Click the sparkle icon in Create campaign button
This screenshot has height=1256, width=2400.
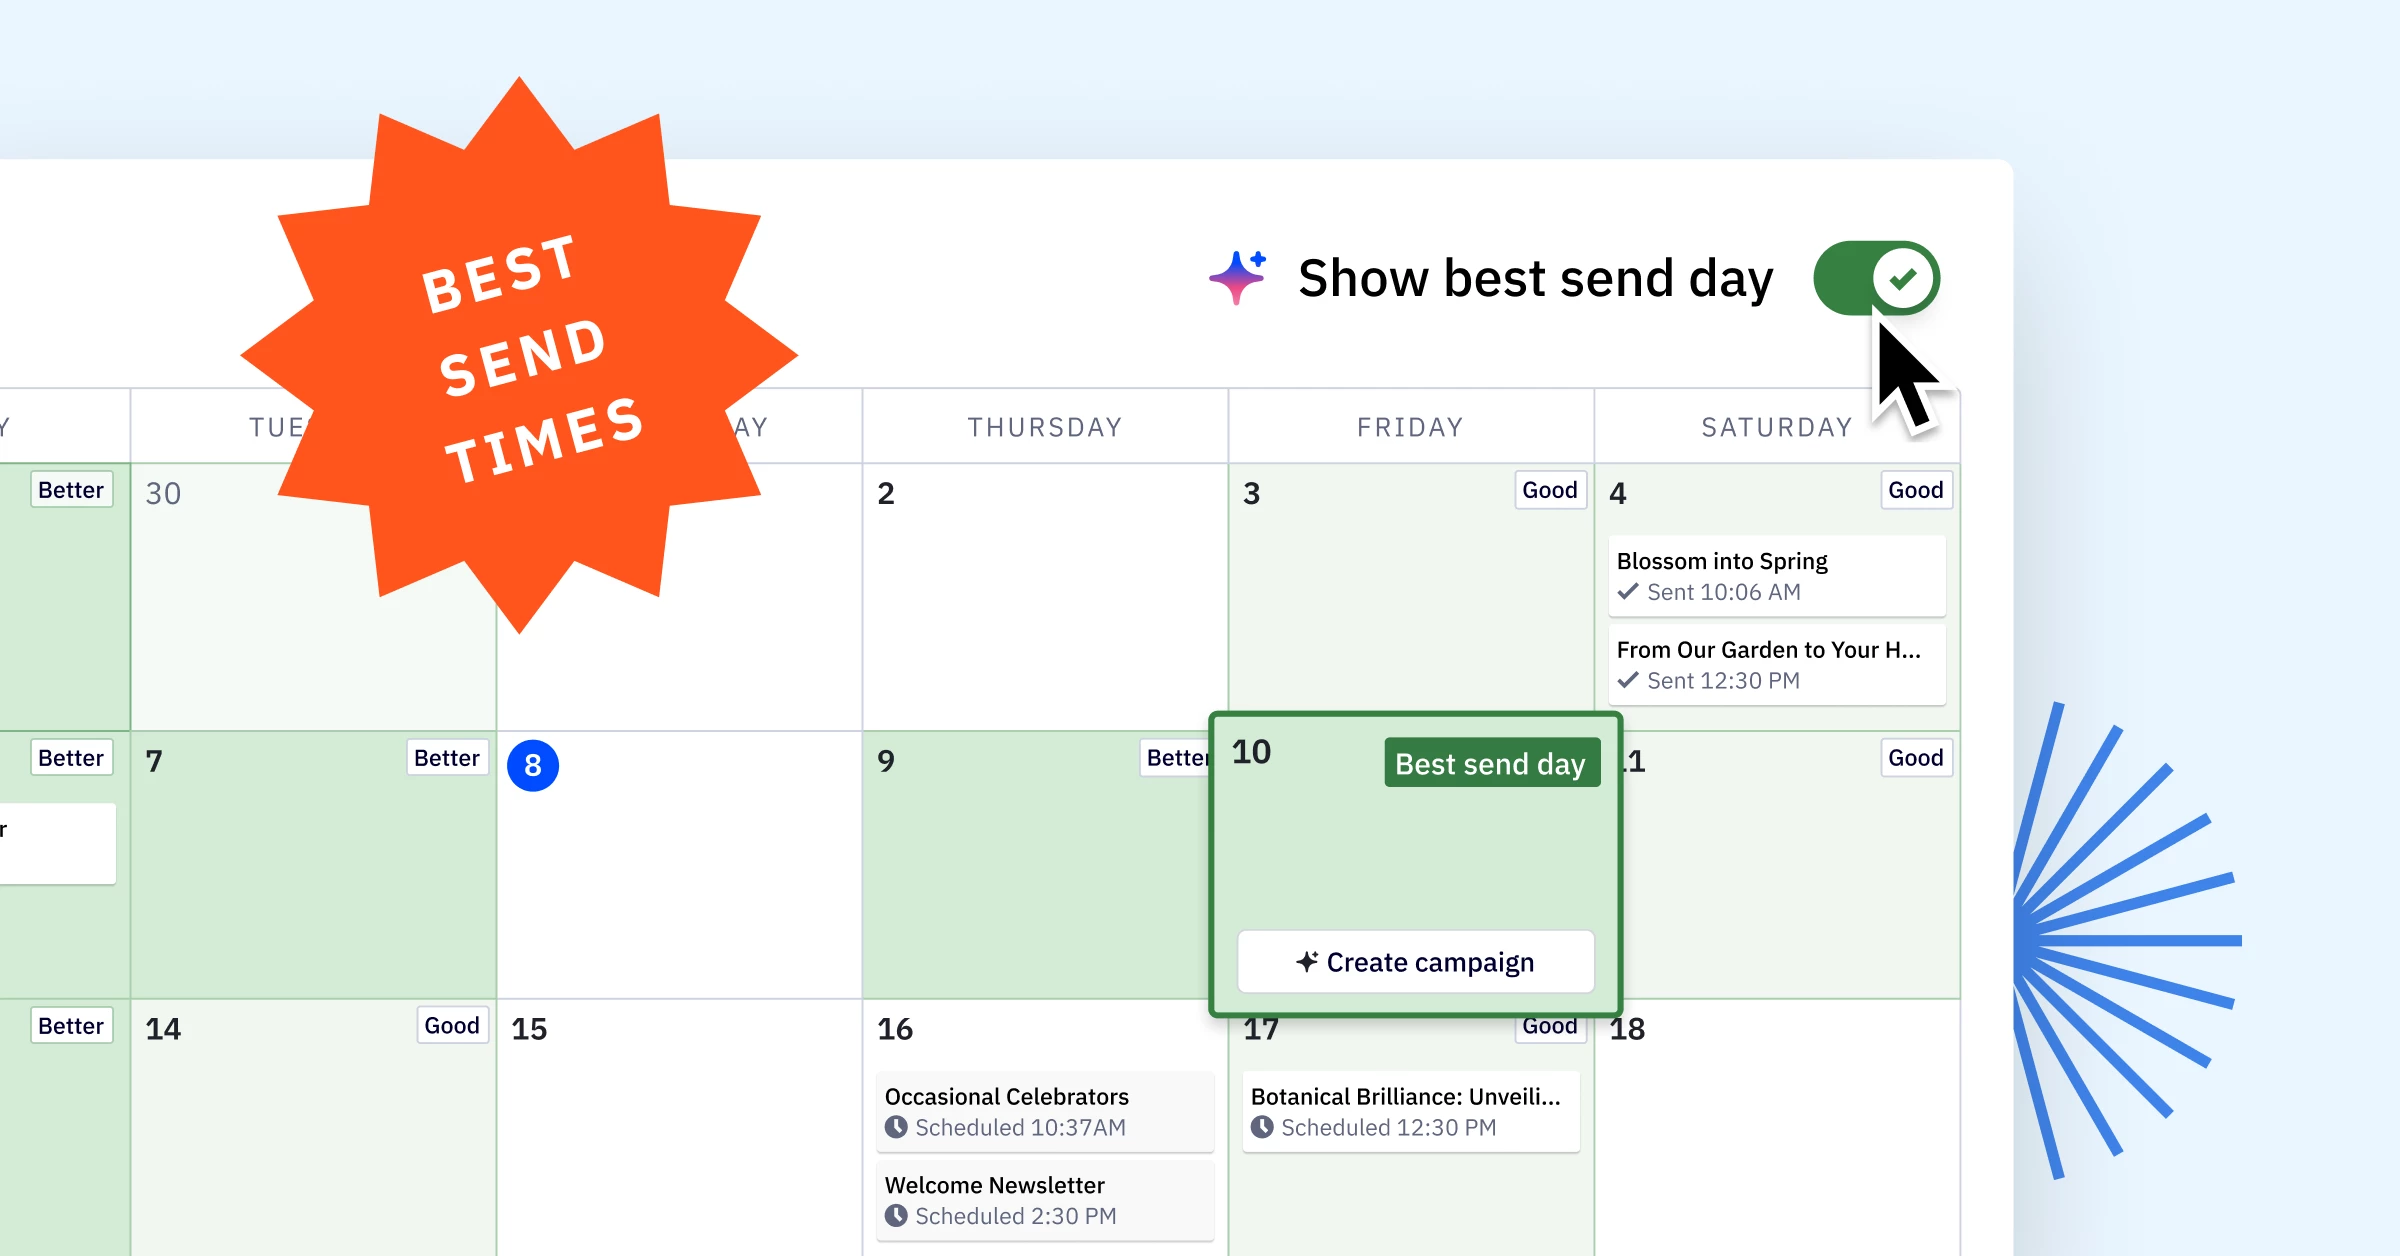point(1307,962)
